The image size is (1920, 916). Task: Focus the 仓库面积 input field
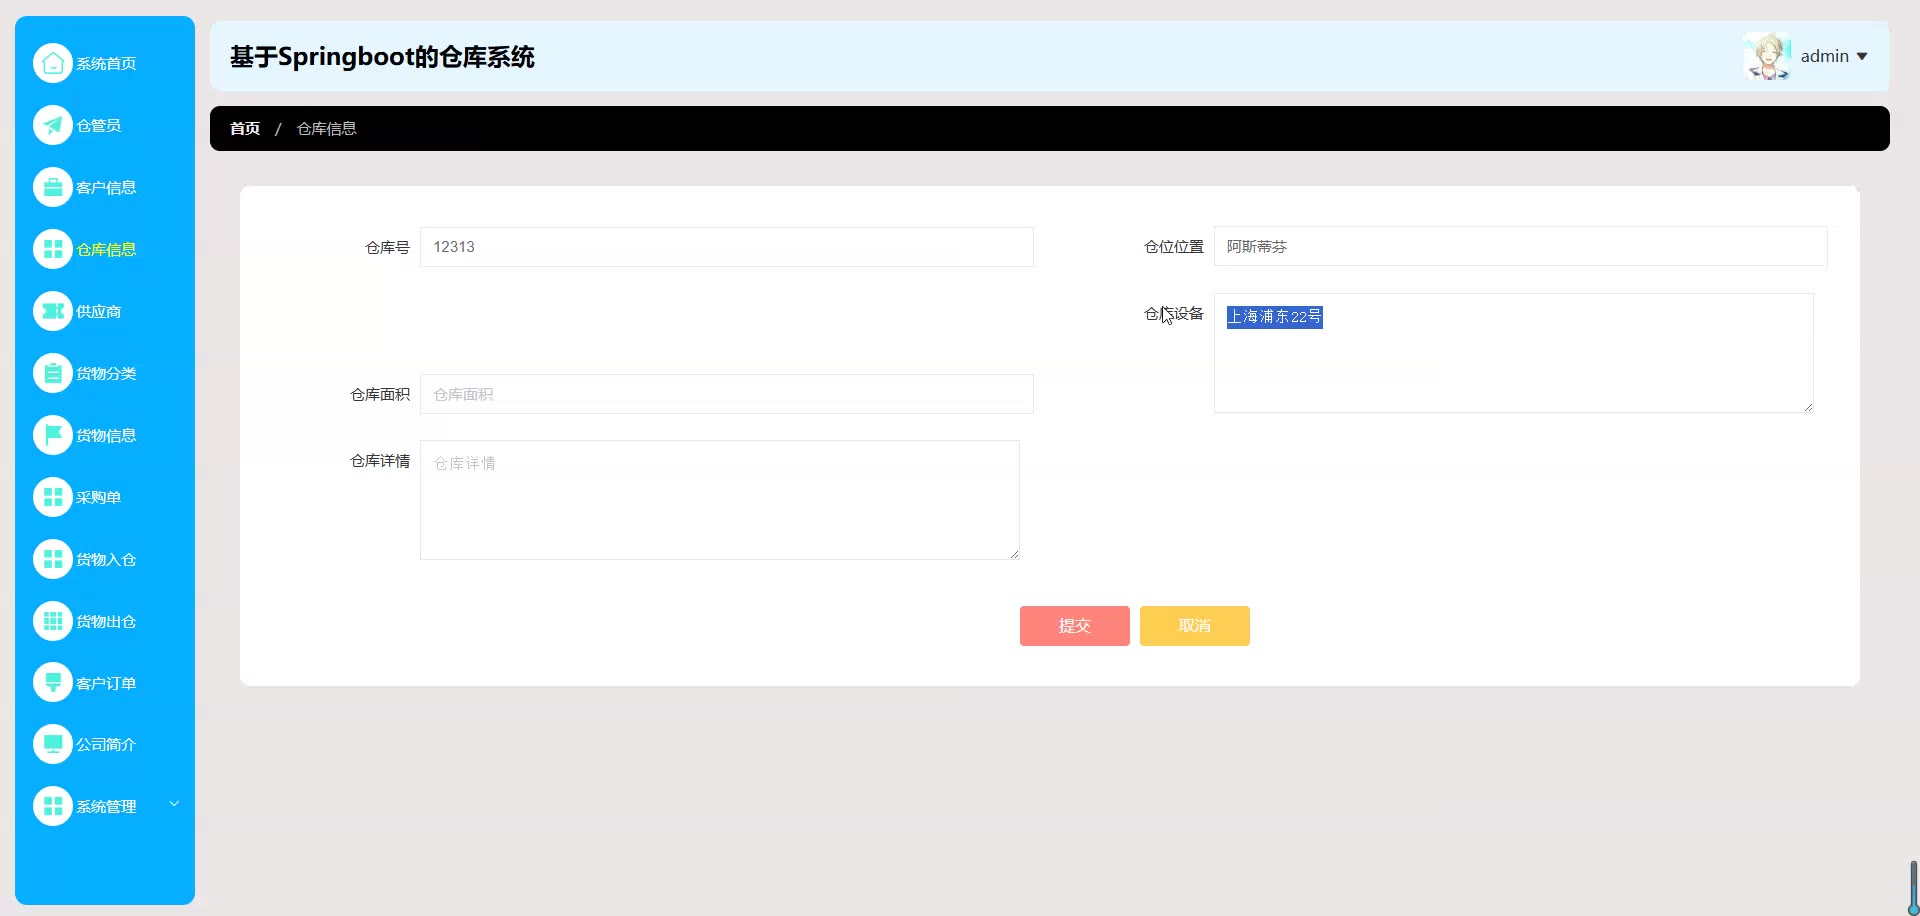tap(727, 394)
